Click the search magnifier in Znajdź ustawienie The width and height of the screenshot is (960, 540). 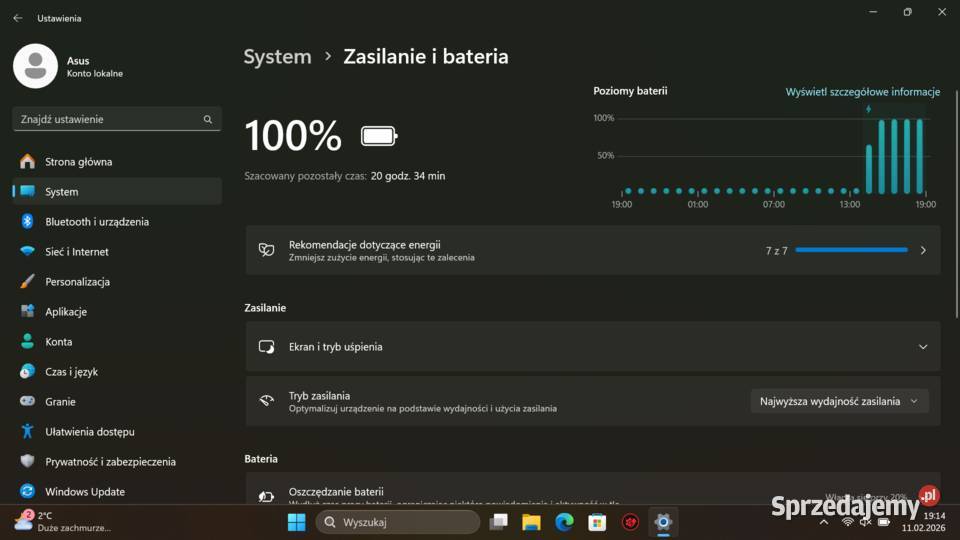point(208,119)
